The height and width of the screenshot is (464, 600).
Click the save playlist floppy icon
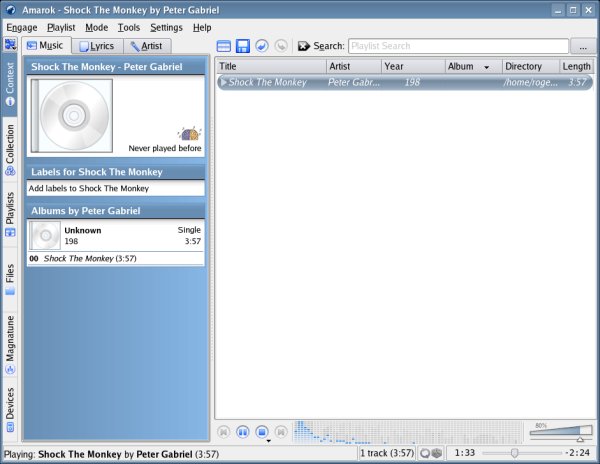pyautogui.click(x=243, y=46)
